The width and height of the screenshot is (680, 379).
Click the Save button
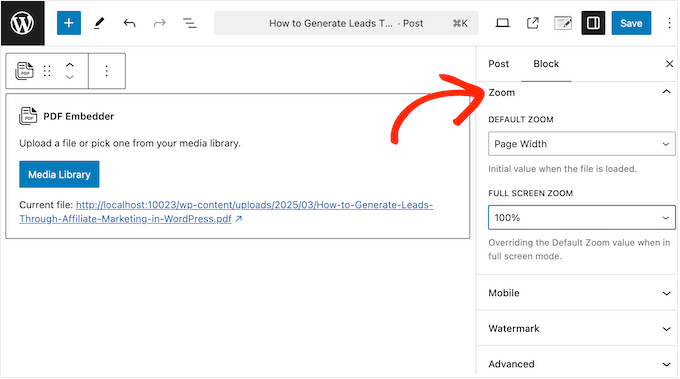[631, 23]
